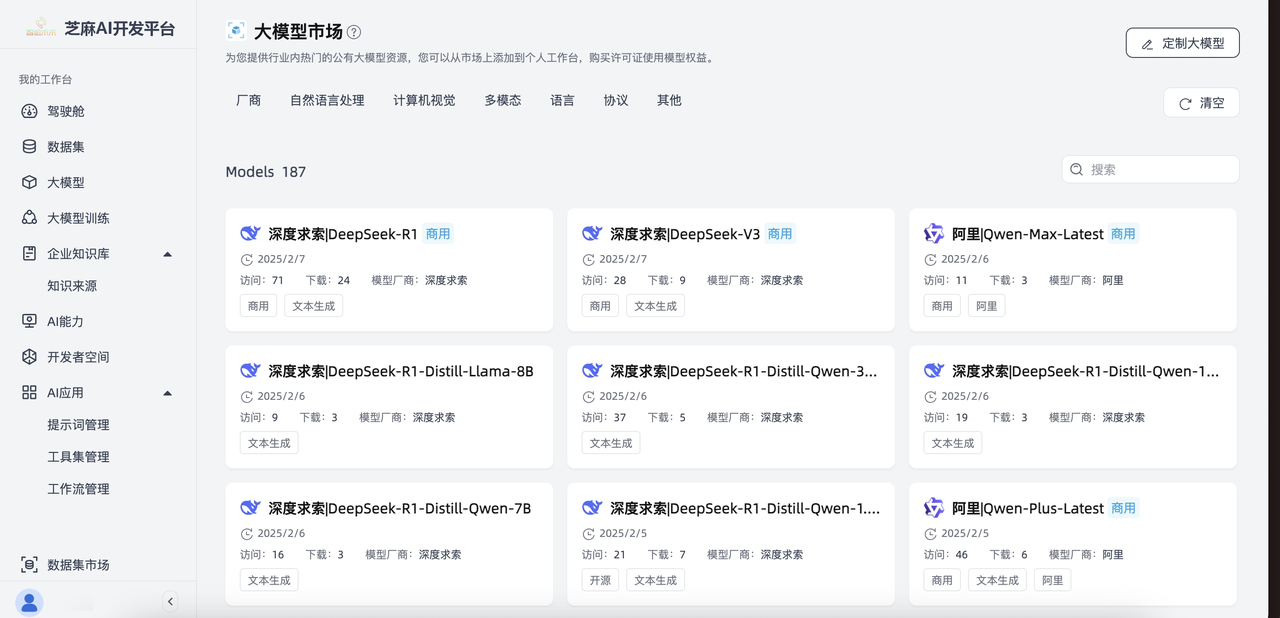
Task: Click the help question mark beside 大模型市场
Action: click(354, 32)
